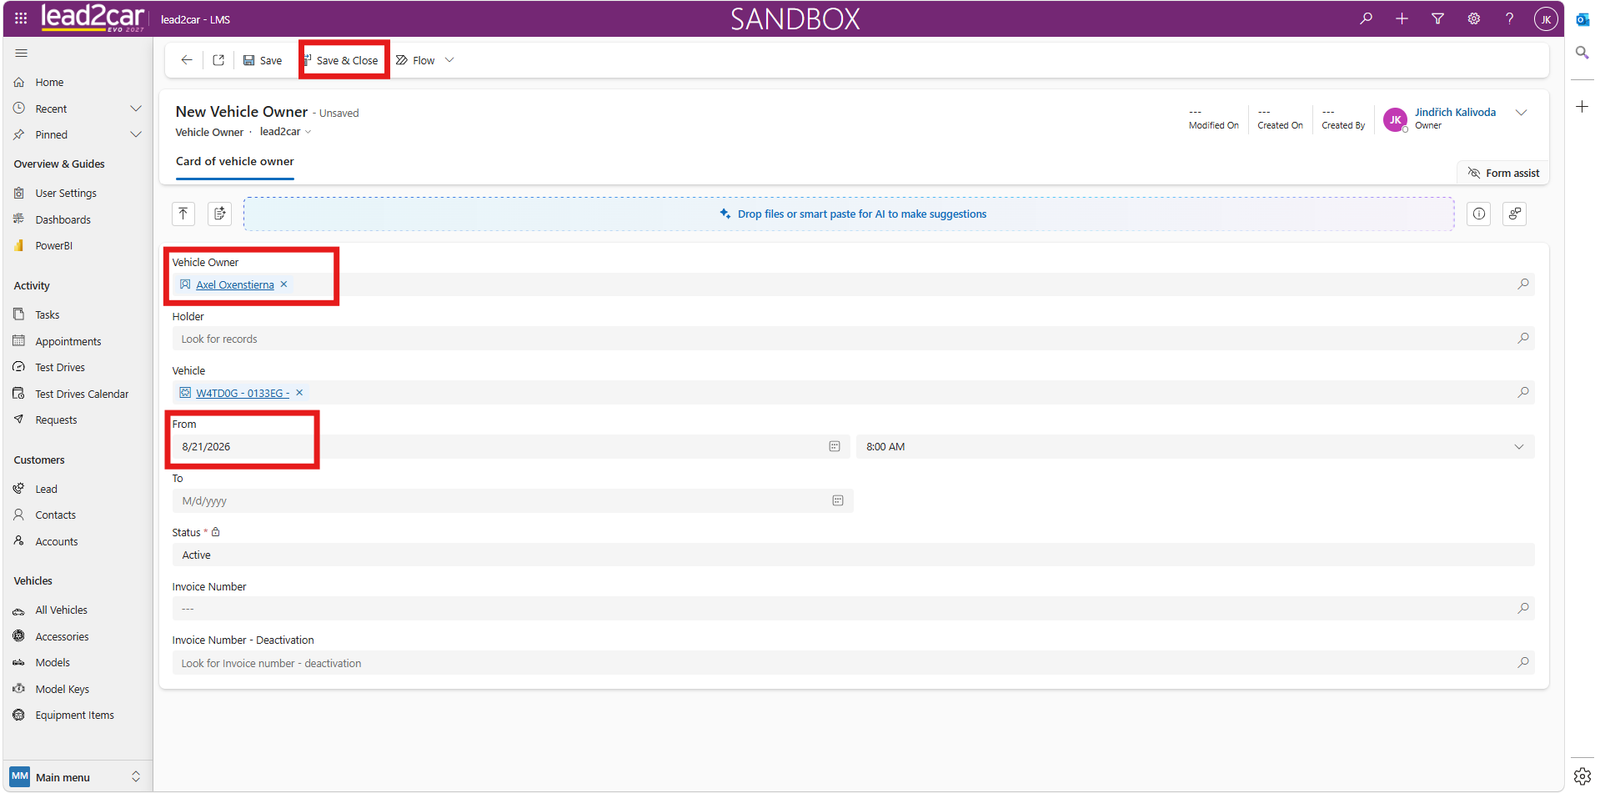Open the W4TD0G - 0133EG vehicle link
Viewport: 1600px width, 794px height.
pos(242,393)
